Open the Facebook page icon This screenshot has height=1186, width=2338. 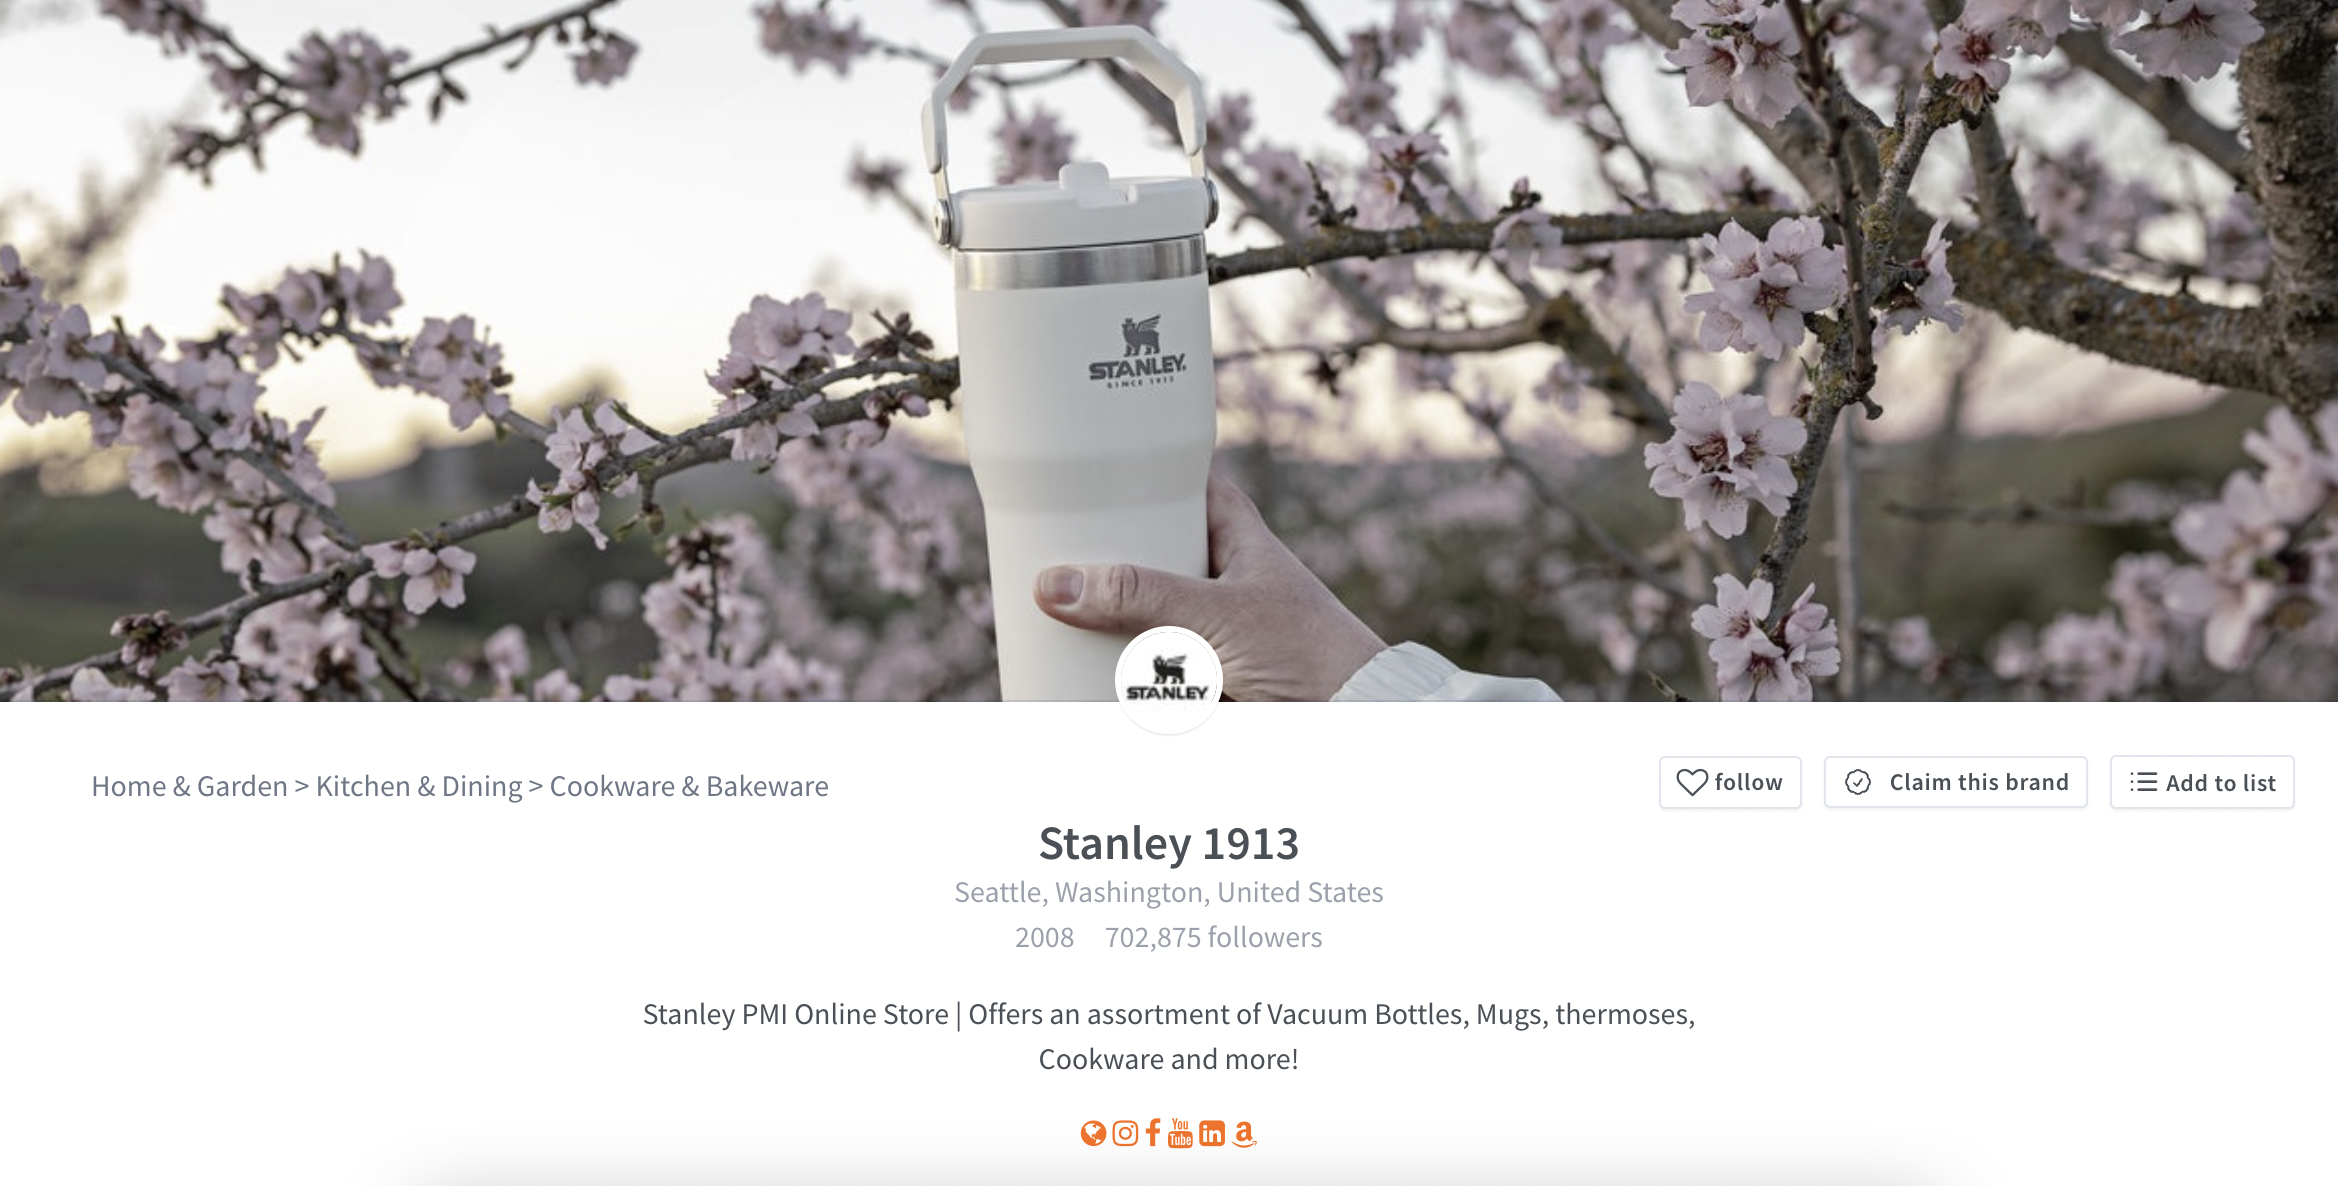point(1153,1133)
